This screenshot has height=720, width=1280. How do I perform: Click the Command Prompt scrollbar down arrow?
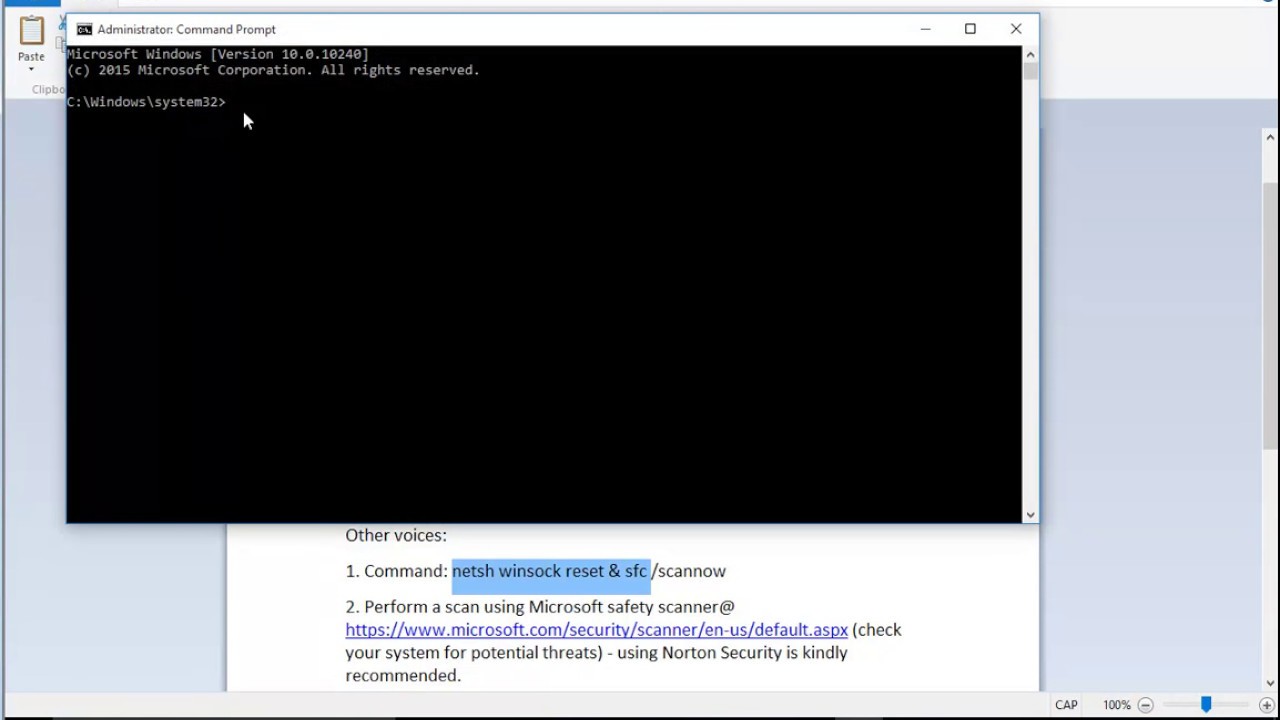pyautogui.click(x=1030, y=515)
